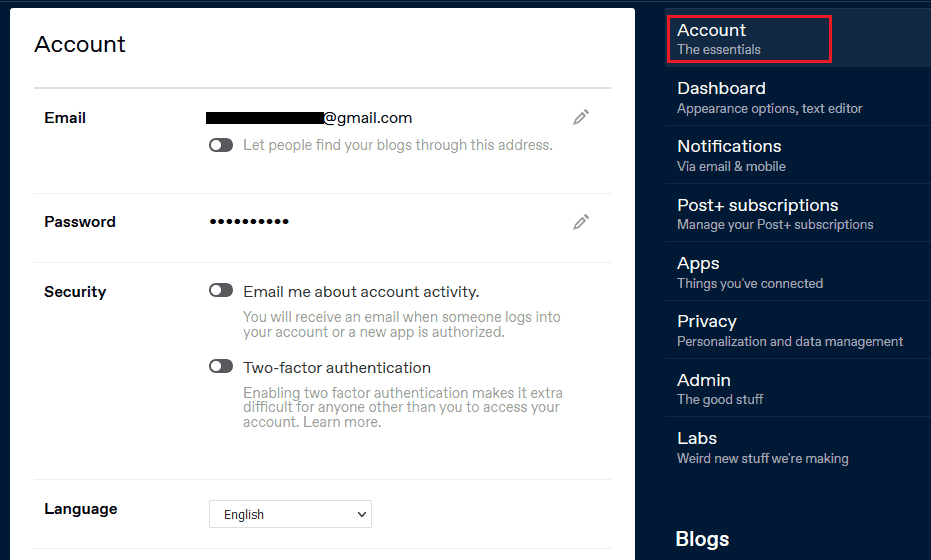This screenshot has height=560, width=931.
Task: Click 'Two-factor authentication' label text
Action: click(x=337, y=368)
